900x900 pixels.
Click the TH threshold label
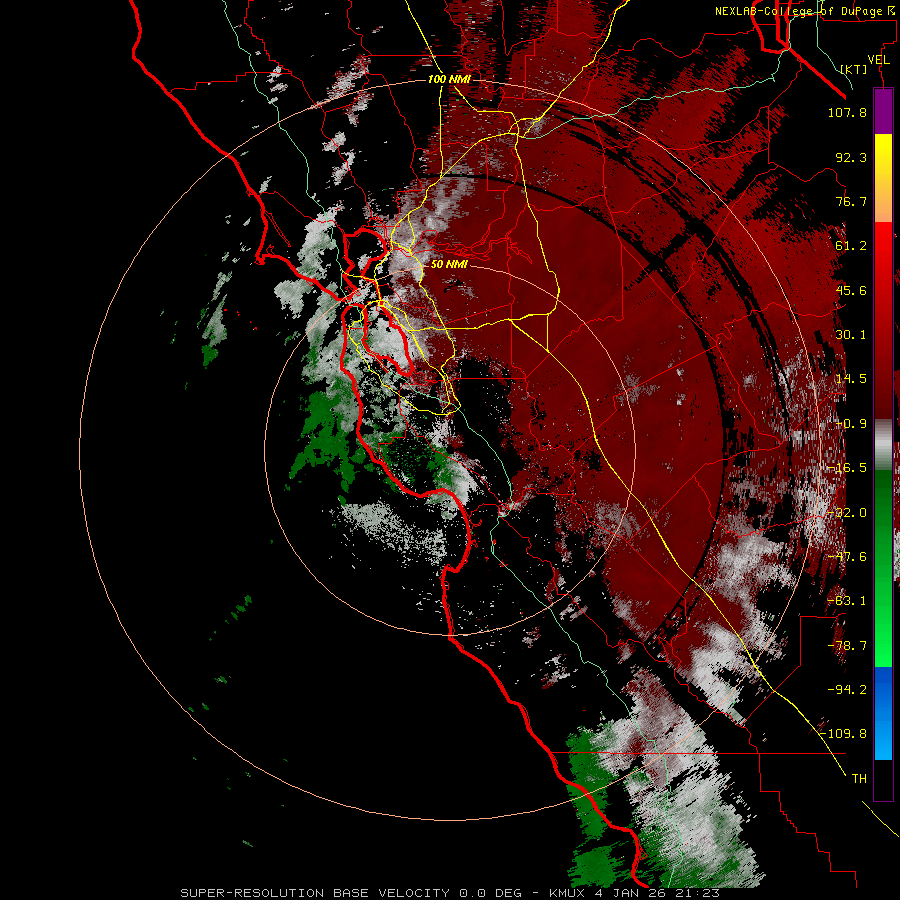tap(859, 779)
